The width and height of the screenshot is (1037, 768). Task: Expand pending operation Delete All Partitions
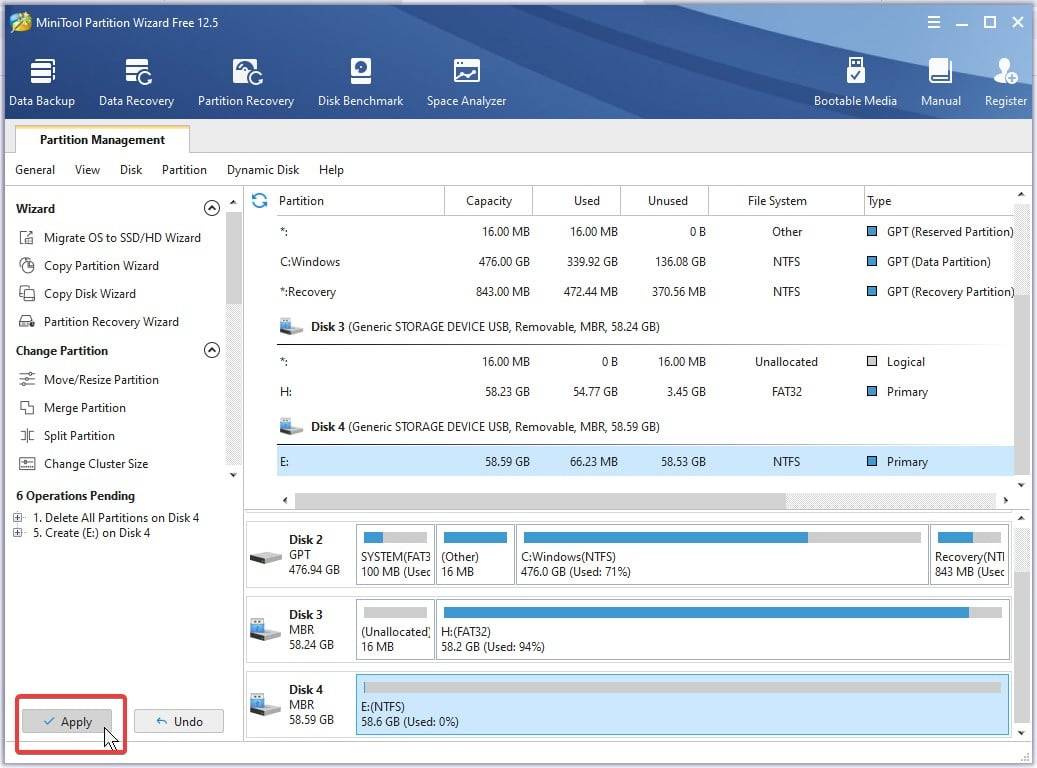(x=18, y=518)
